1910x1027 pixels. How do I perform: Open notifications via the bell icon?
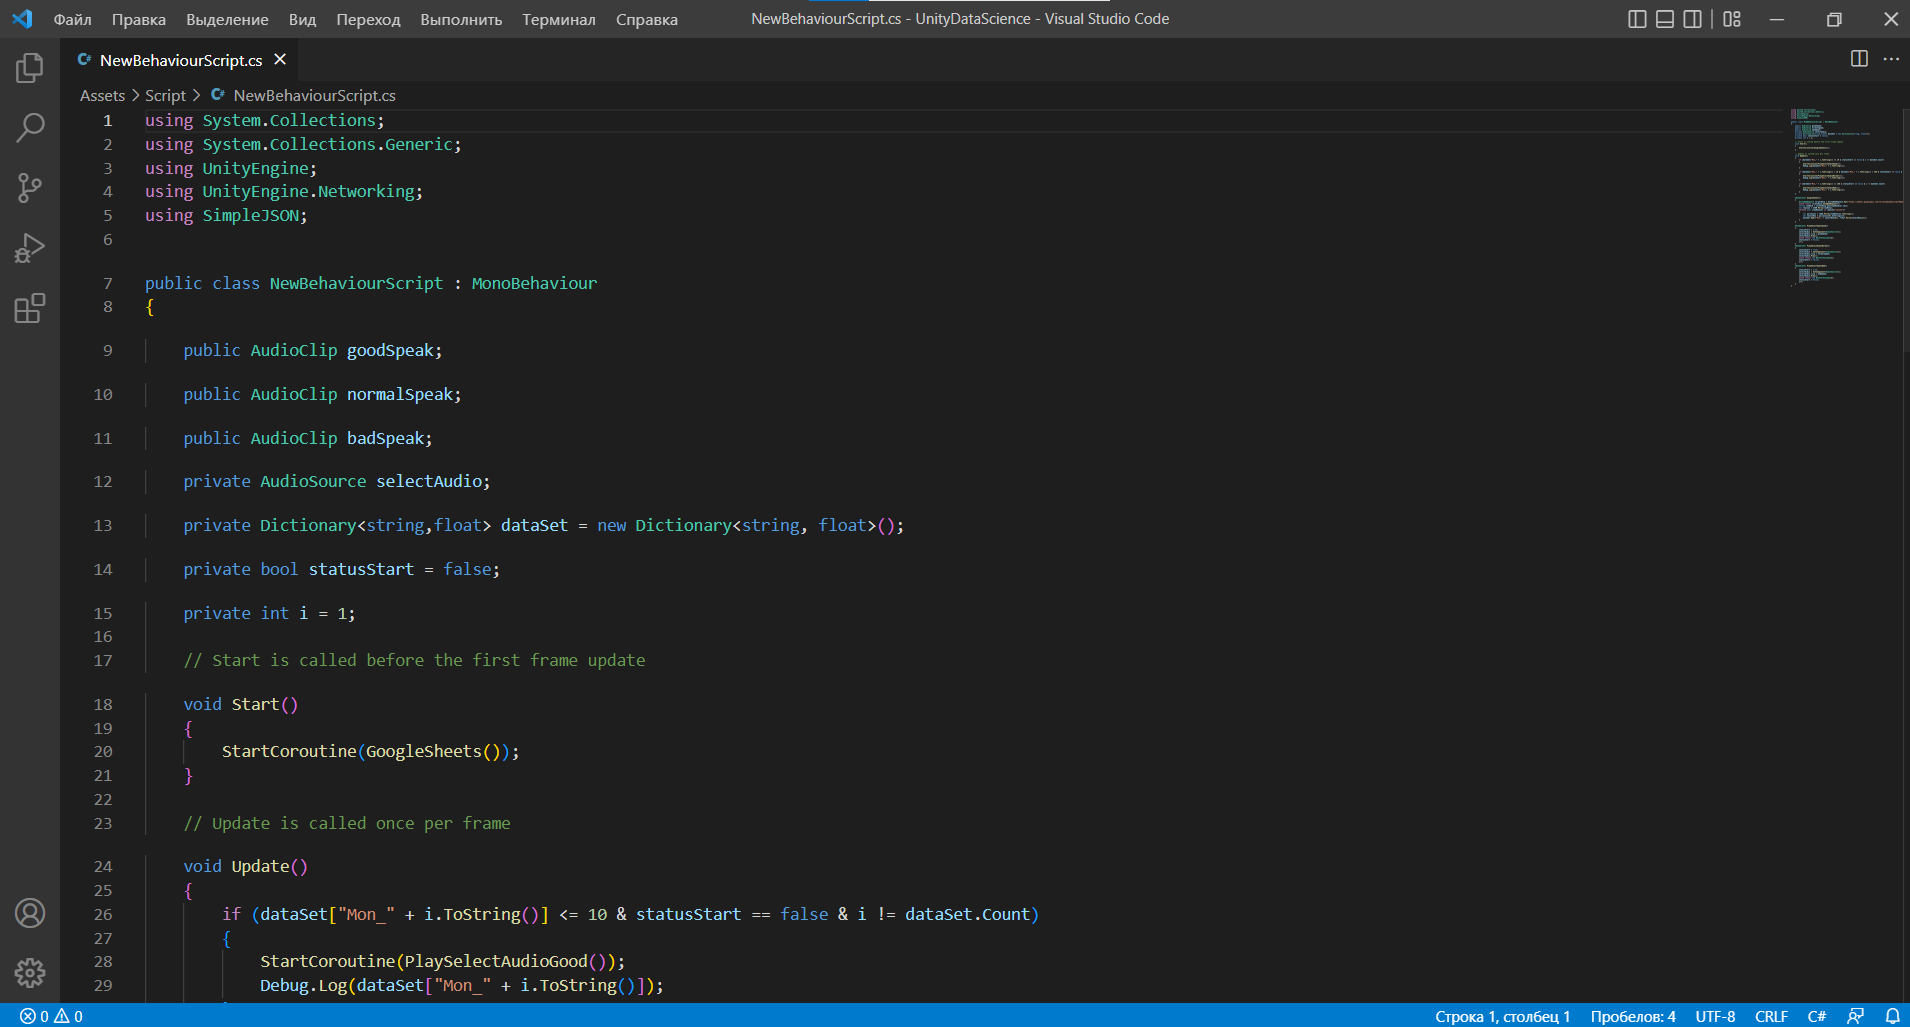[x=1893, y=1016]
